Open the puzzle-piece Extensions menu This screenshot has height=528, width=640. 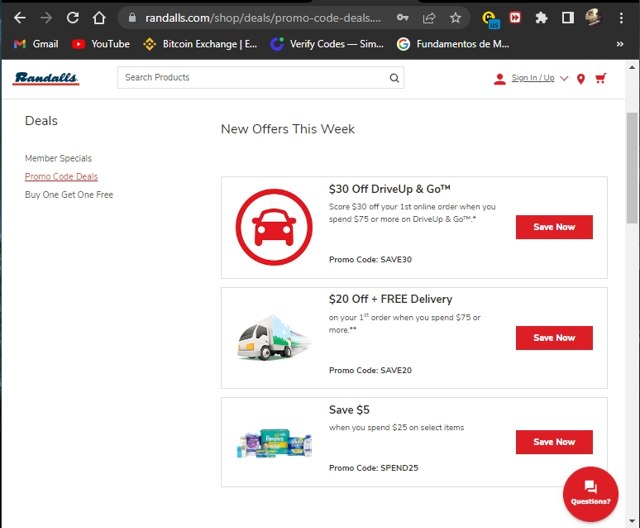coord(541,18)
